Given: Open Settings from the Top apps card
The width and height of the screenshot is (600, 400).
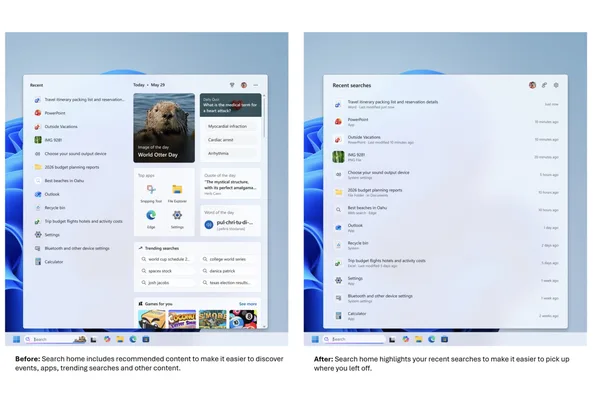Looking at the screenshot, I should click(x=177, y=219).
